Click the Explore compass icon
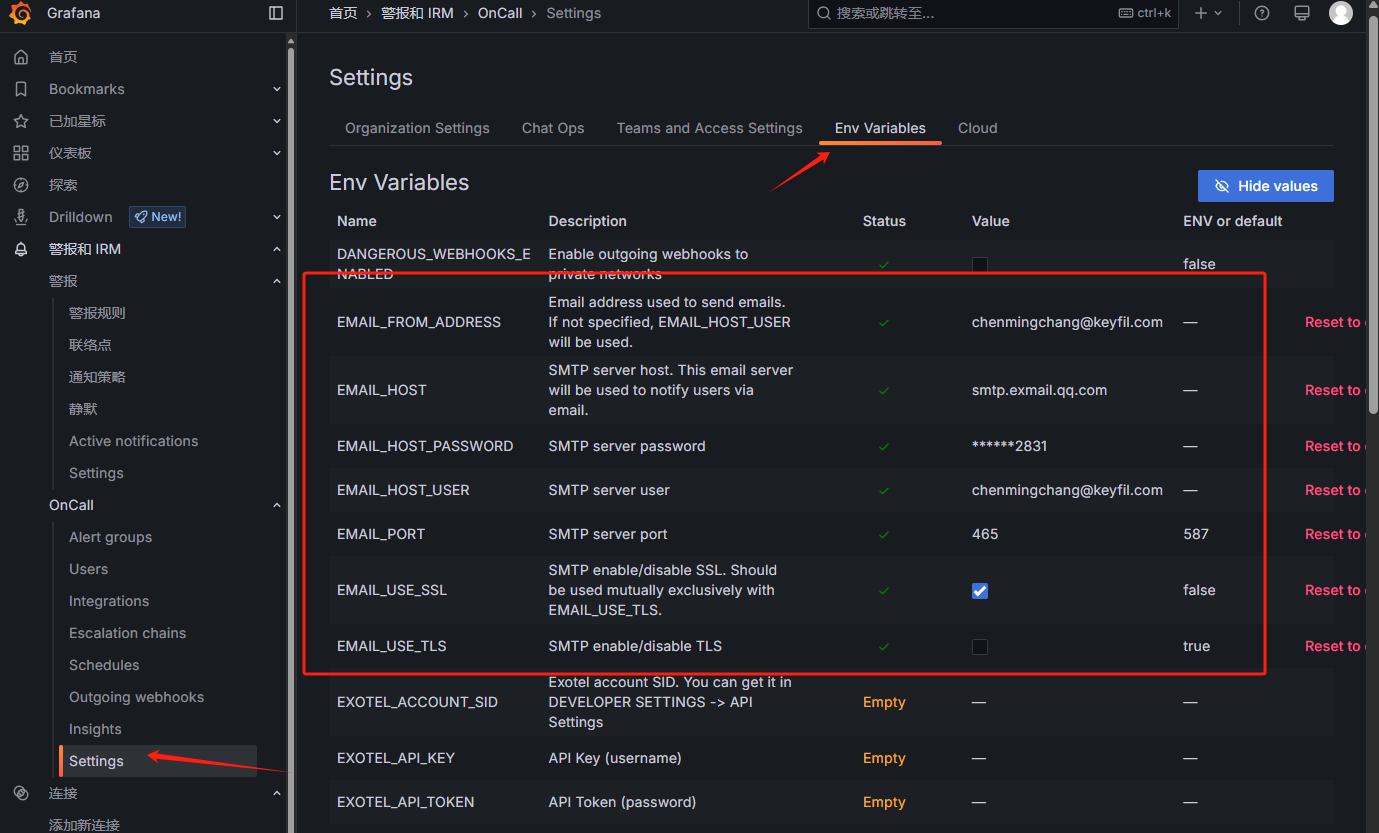Image resolution: width=1379 pixels, height=833 pixels. click(21, 185)
